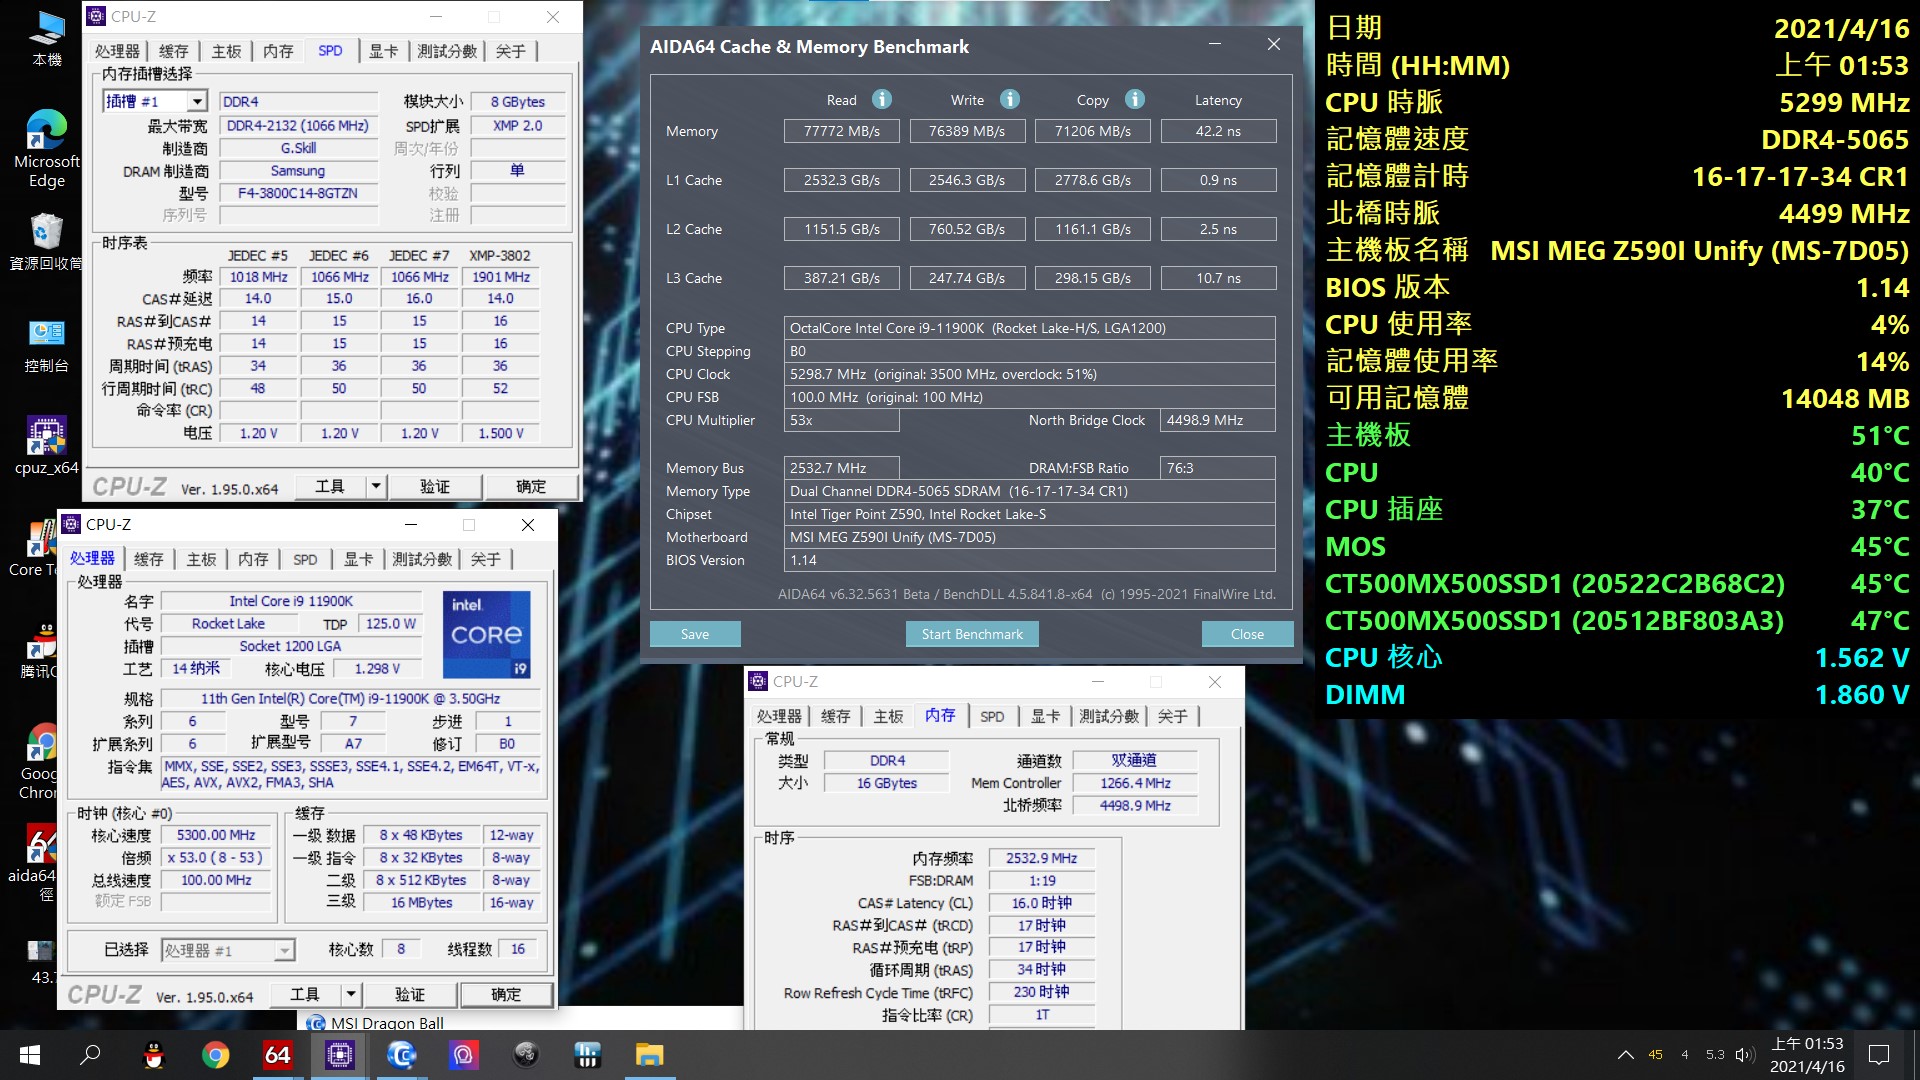Open the Graphics tab in memory CPU-Z window

pyautogui.click(x=1044, y=716)
